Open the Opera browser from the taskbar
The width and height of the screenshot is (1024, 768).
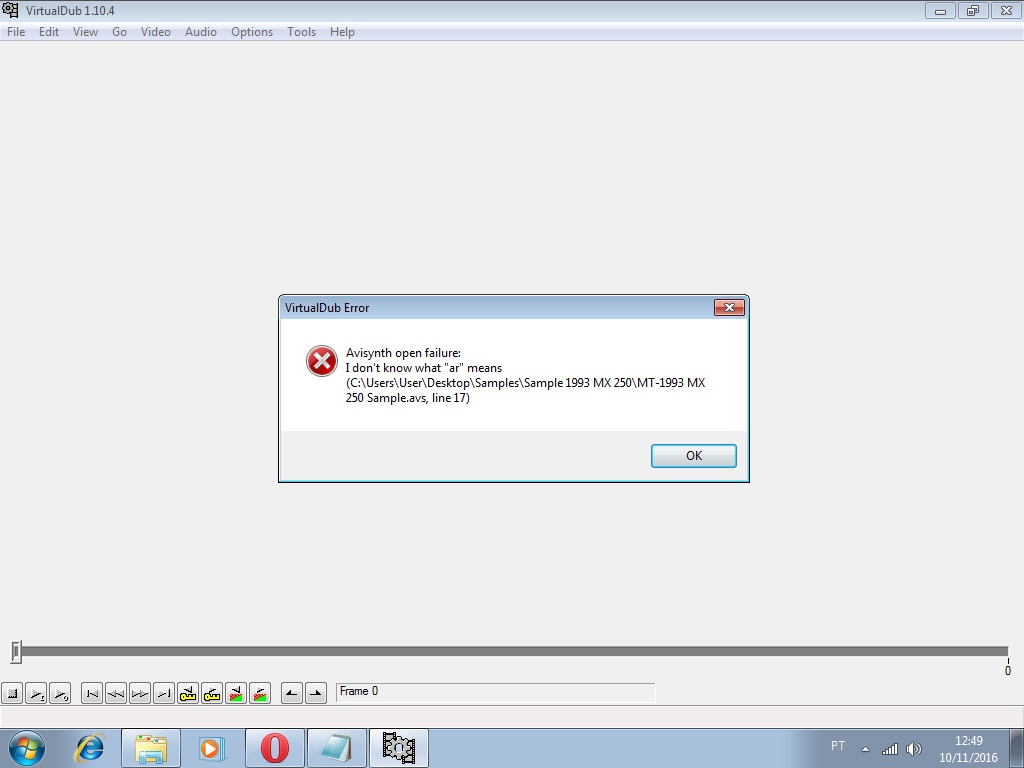click(274, 748)
